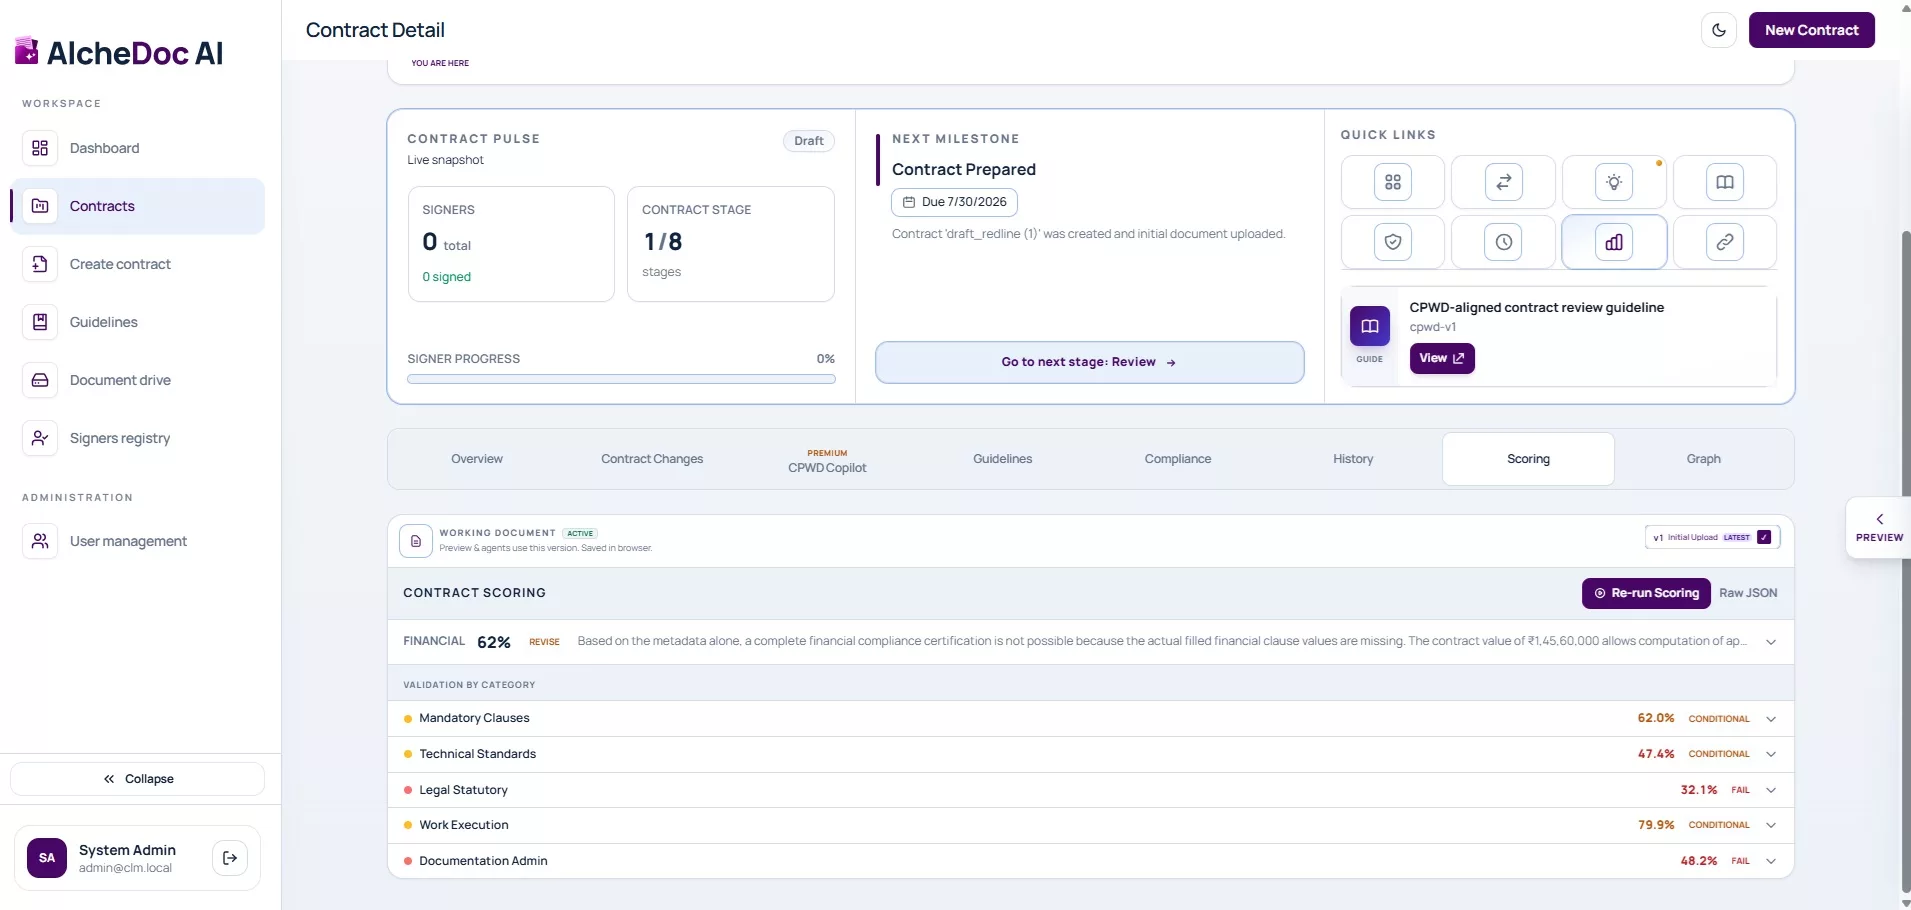
Task: Go to Create contract in sidebar
Action: tap(137, 264)
